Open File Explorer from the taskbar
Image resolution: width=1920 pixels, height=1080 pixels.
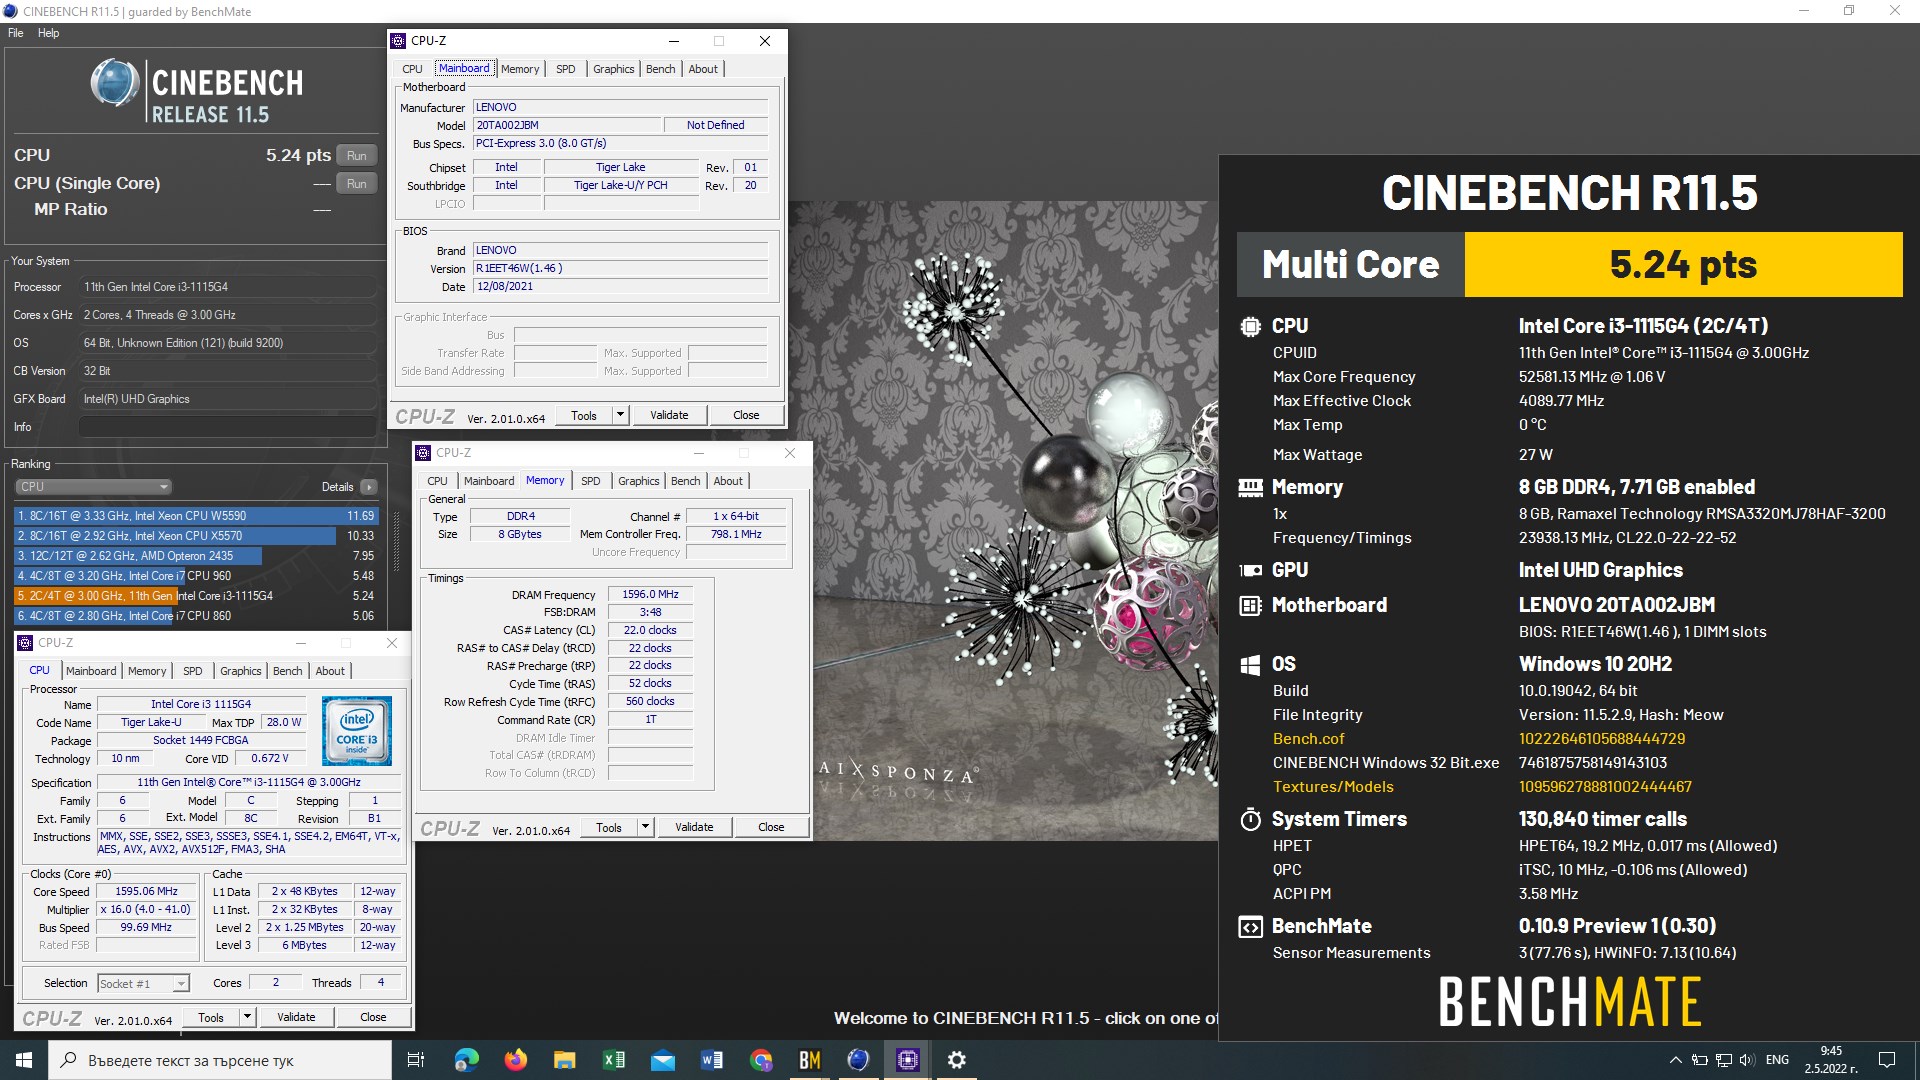coord(564,1060)
